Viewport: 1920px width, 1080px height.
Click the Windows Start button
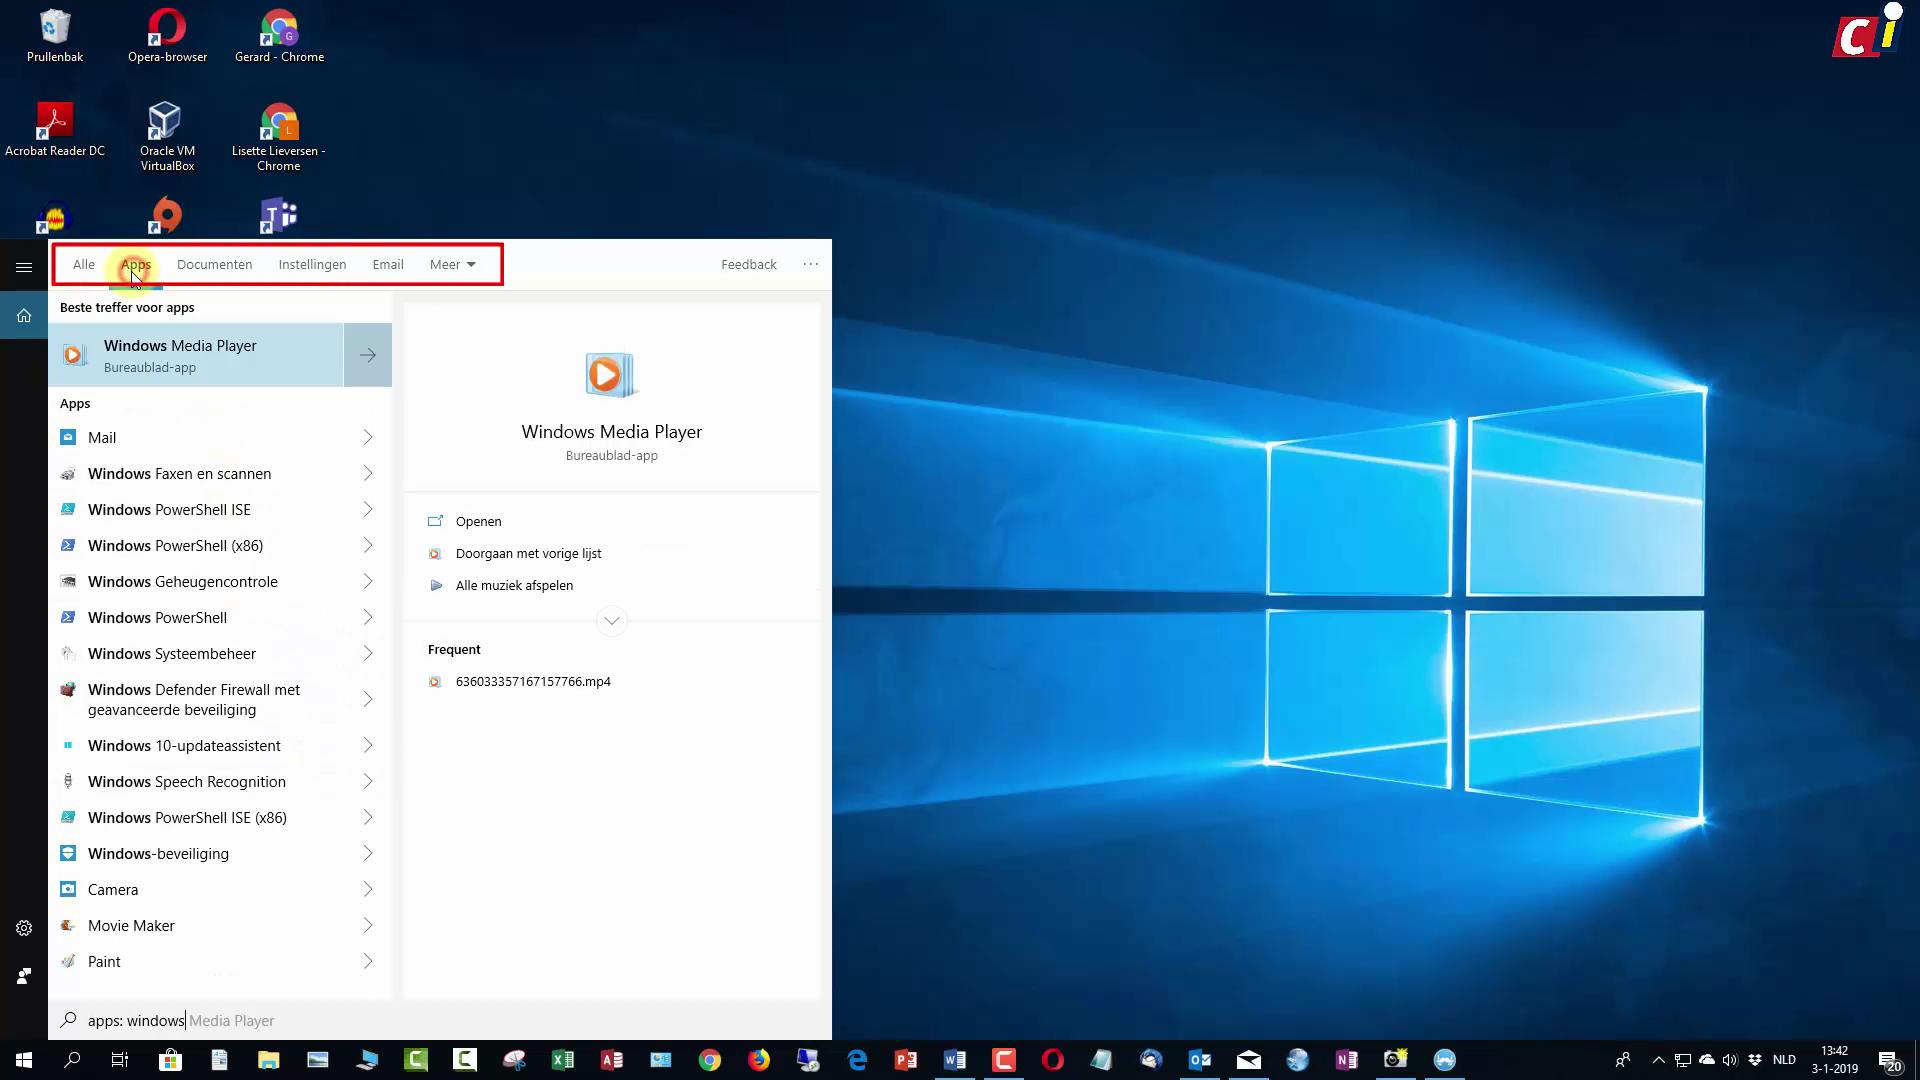[24, 1060]
